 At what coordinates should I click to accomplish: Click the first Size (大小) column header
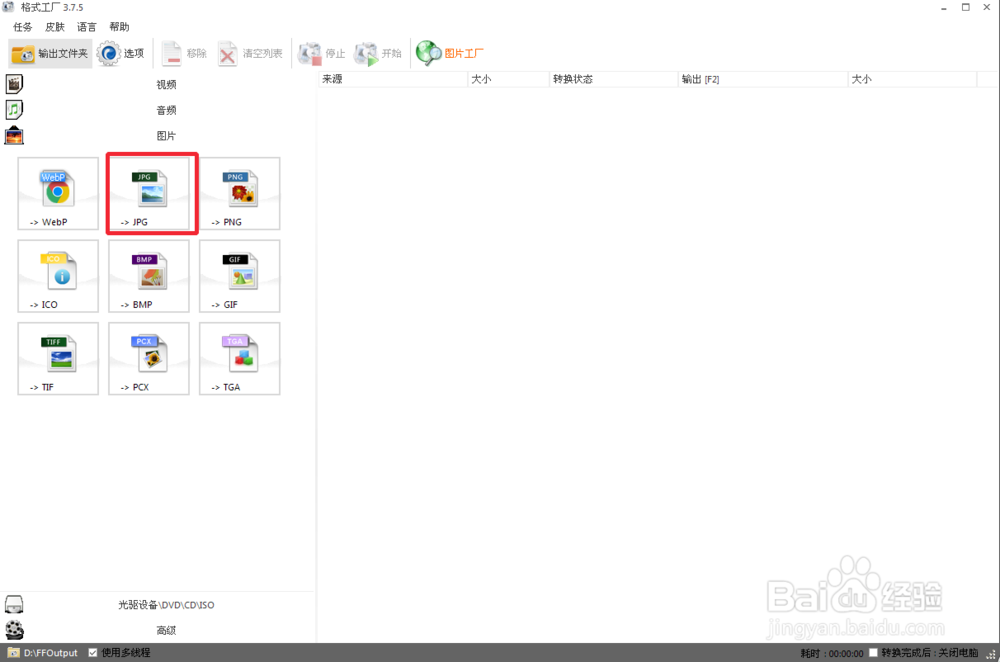click(x=508, y=79)
